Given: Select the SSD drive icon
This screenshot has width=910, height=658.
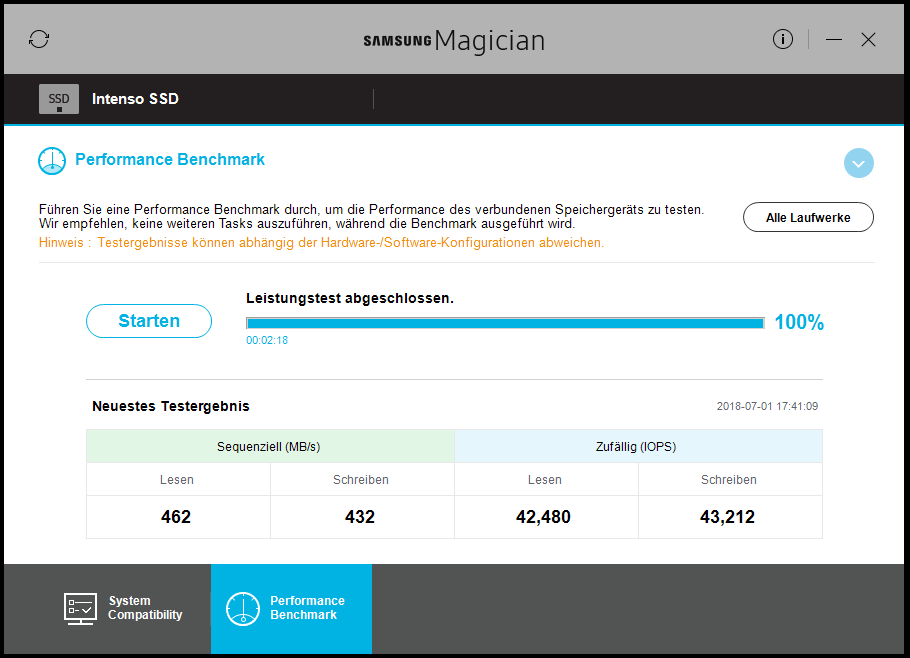Looking at the screenshot, I should pyautogui.click(x=59, y=99).
